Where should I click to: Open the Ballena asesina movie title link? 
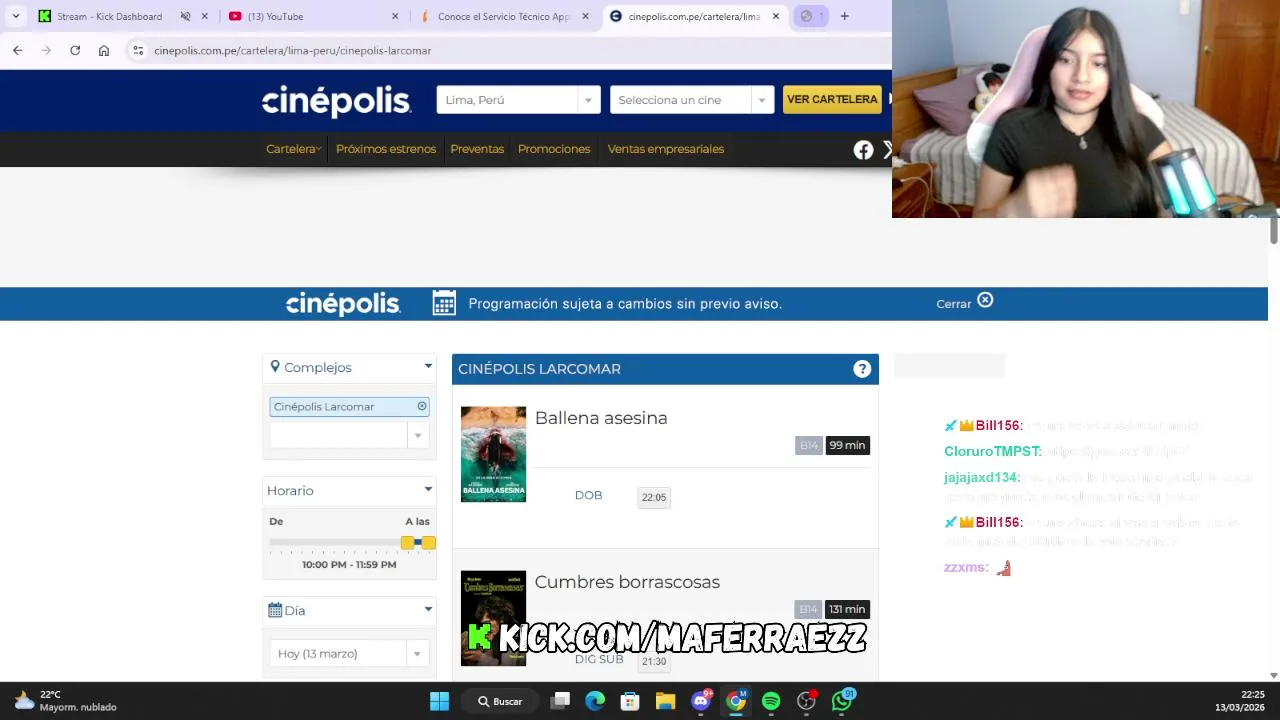[601, 418]
